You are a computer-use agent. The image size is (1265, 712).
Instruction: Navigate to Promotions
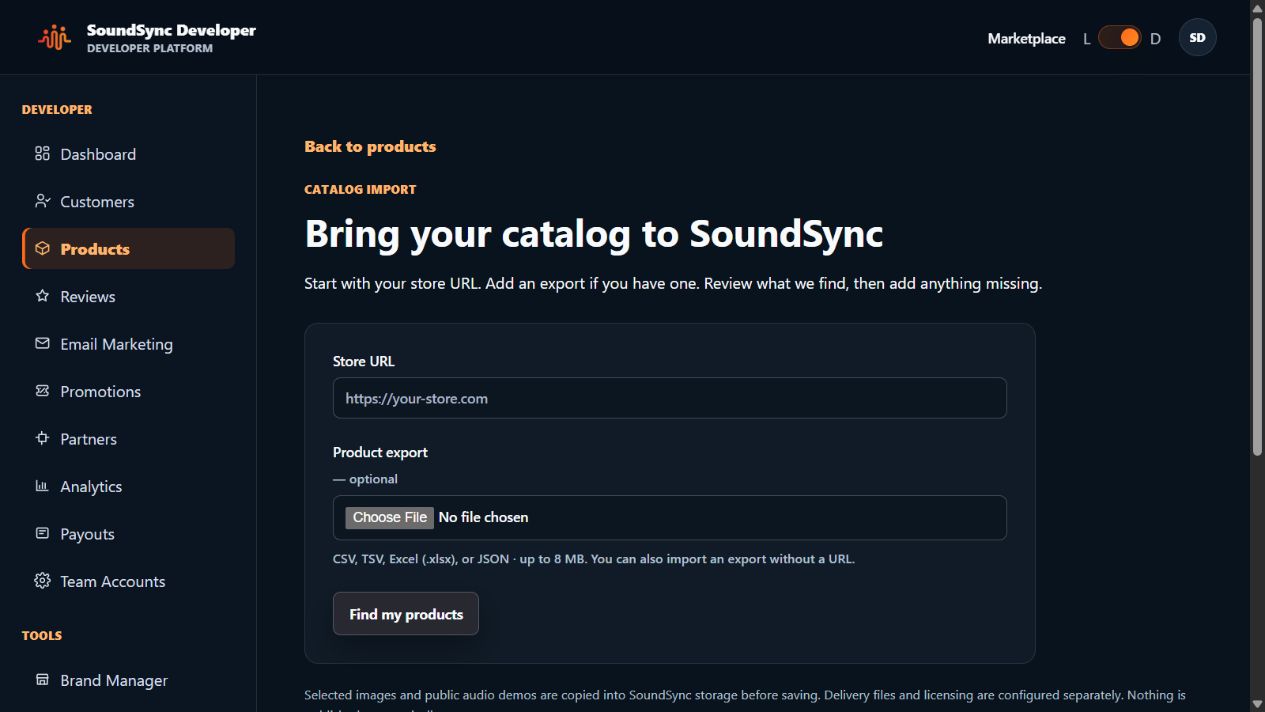pyautogui.click(x=128, y=391)
